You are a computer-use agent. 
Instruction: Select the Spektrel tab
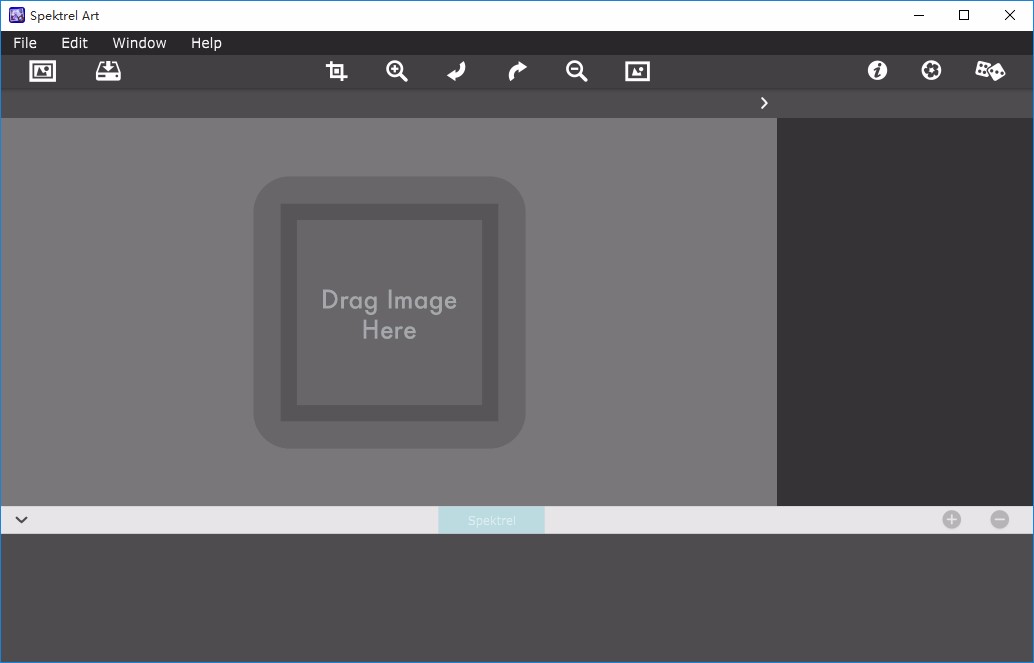(x=491, y=520)
